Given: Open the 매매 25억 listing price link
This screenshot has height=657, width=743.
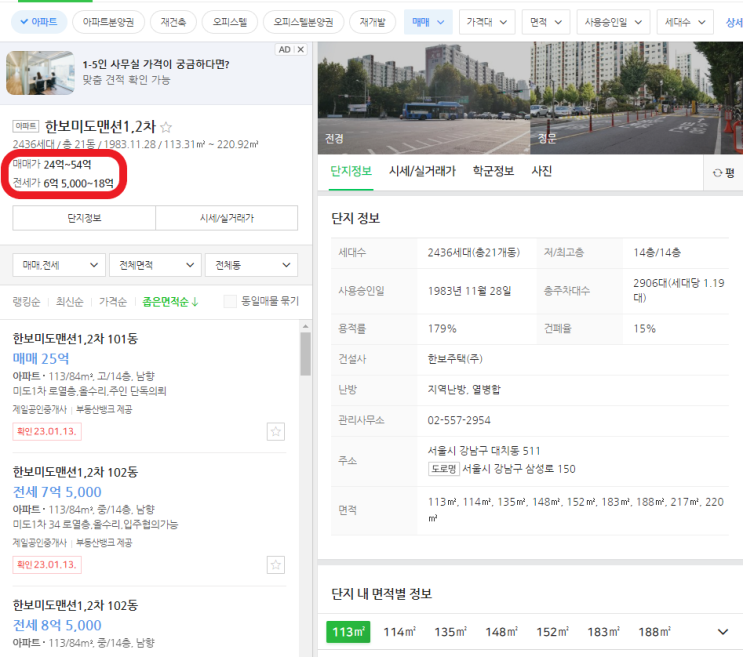Looking at the screenshot, I should (41, 359).
